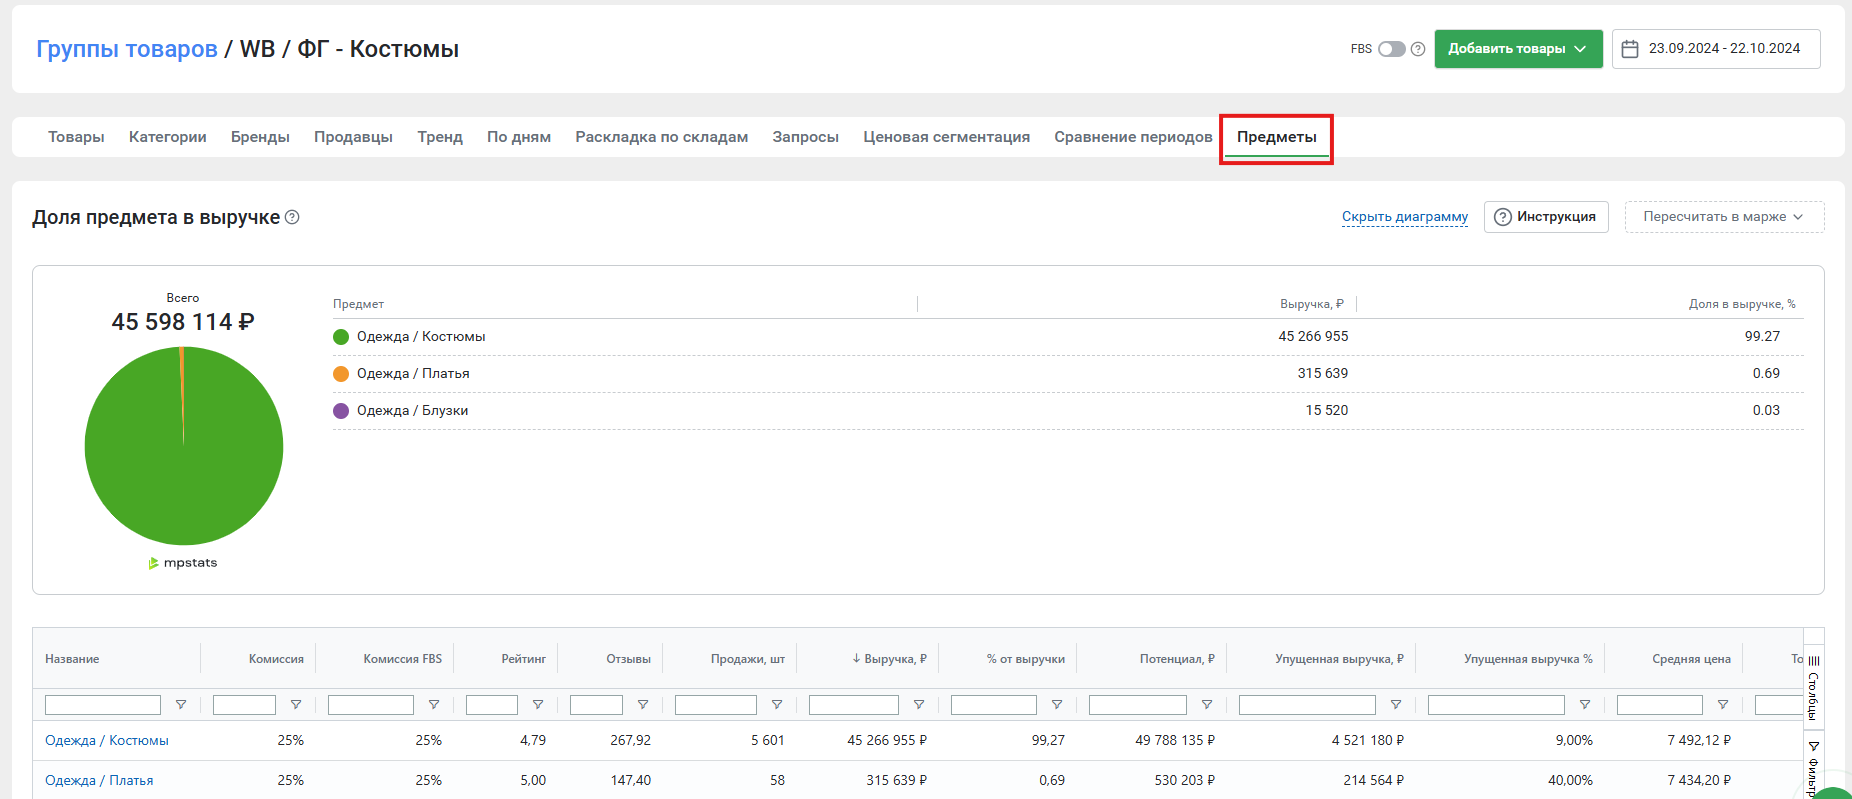Toggle the FBS switch

(1392, 49)
